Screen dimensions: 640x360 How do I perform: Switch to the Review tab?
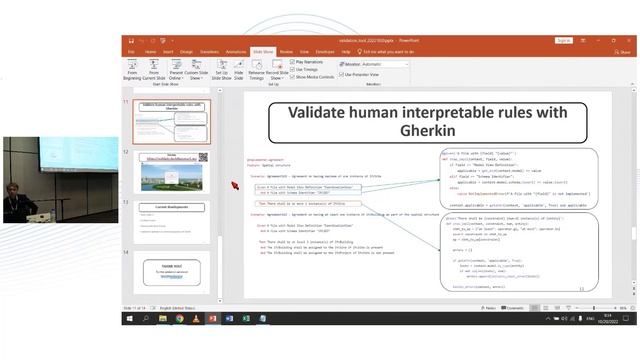(x=286, y=52)
